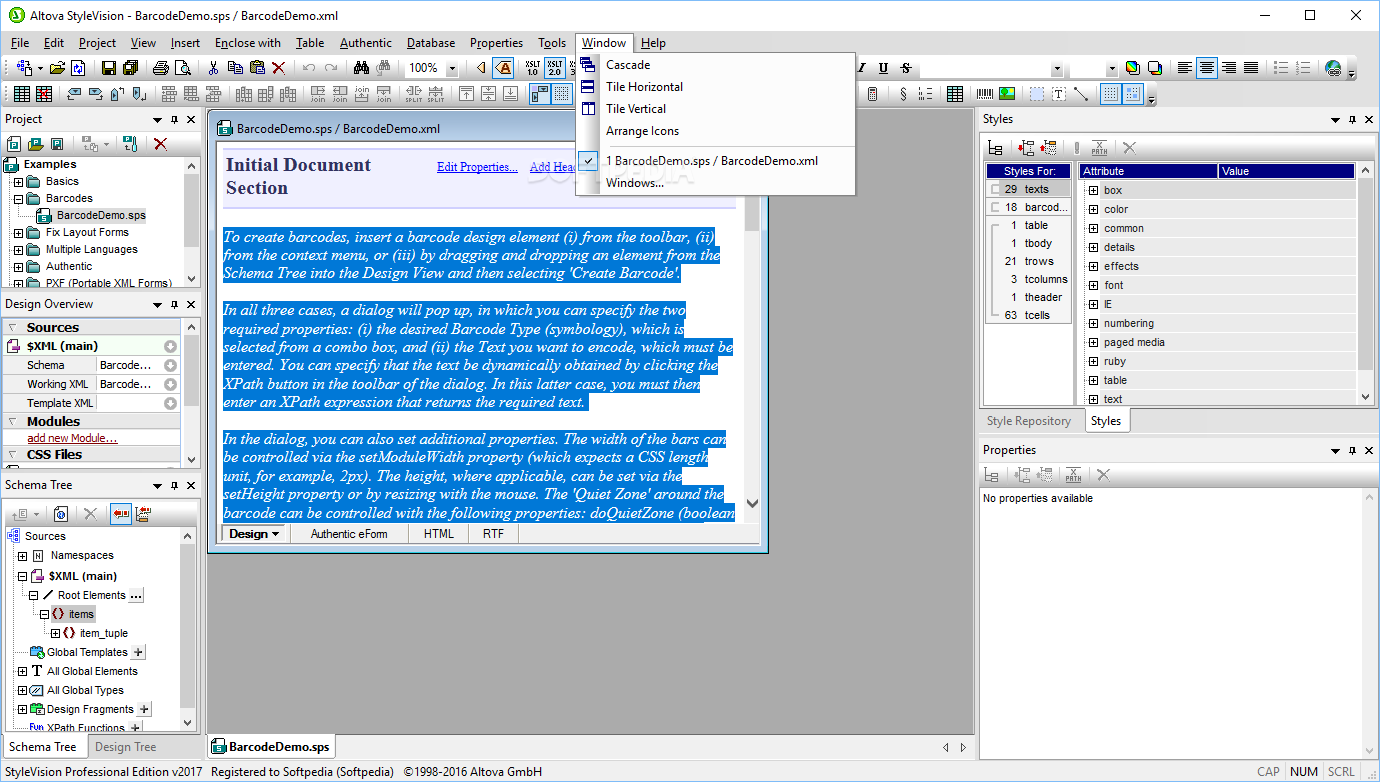Screen dimensions: 1380x782
Task: Toggle the red arrow sync button in Schema Tree
Action: tap(121, 514)
